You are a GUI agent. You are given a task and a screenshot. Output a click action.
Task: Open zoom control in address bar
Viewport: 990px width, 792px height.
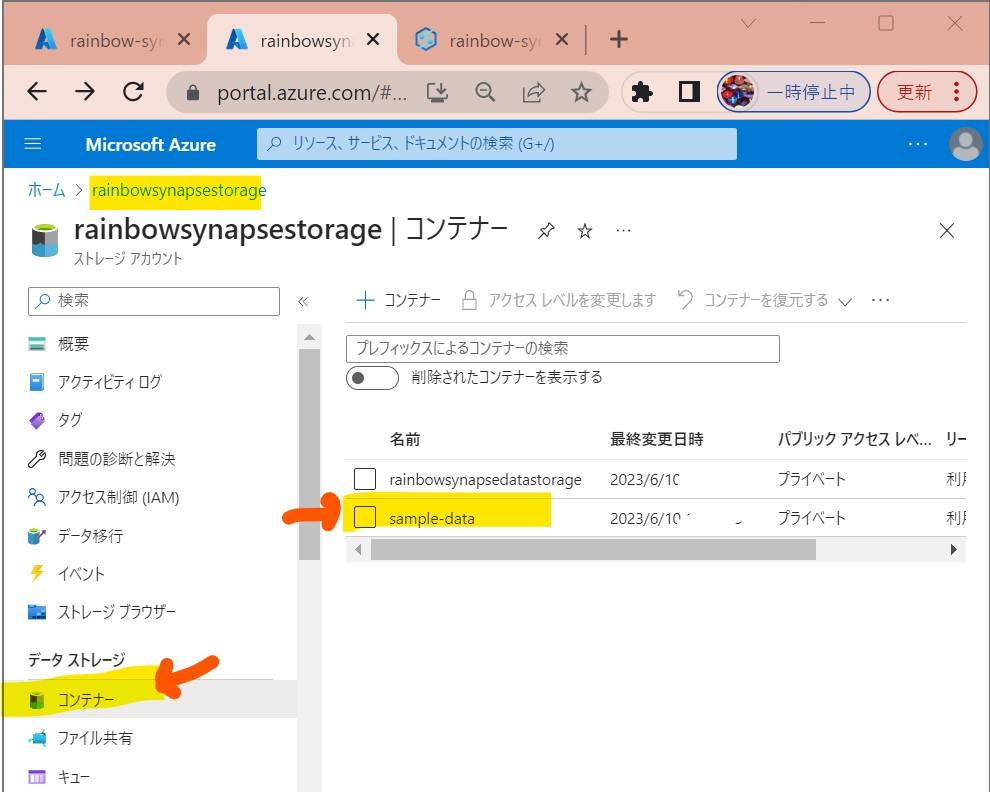[x=485, y=93]
